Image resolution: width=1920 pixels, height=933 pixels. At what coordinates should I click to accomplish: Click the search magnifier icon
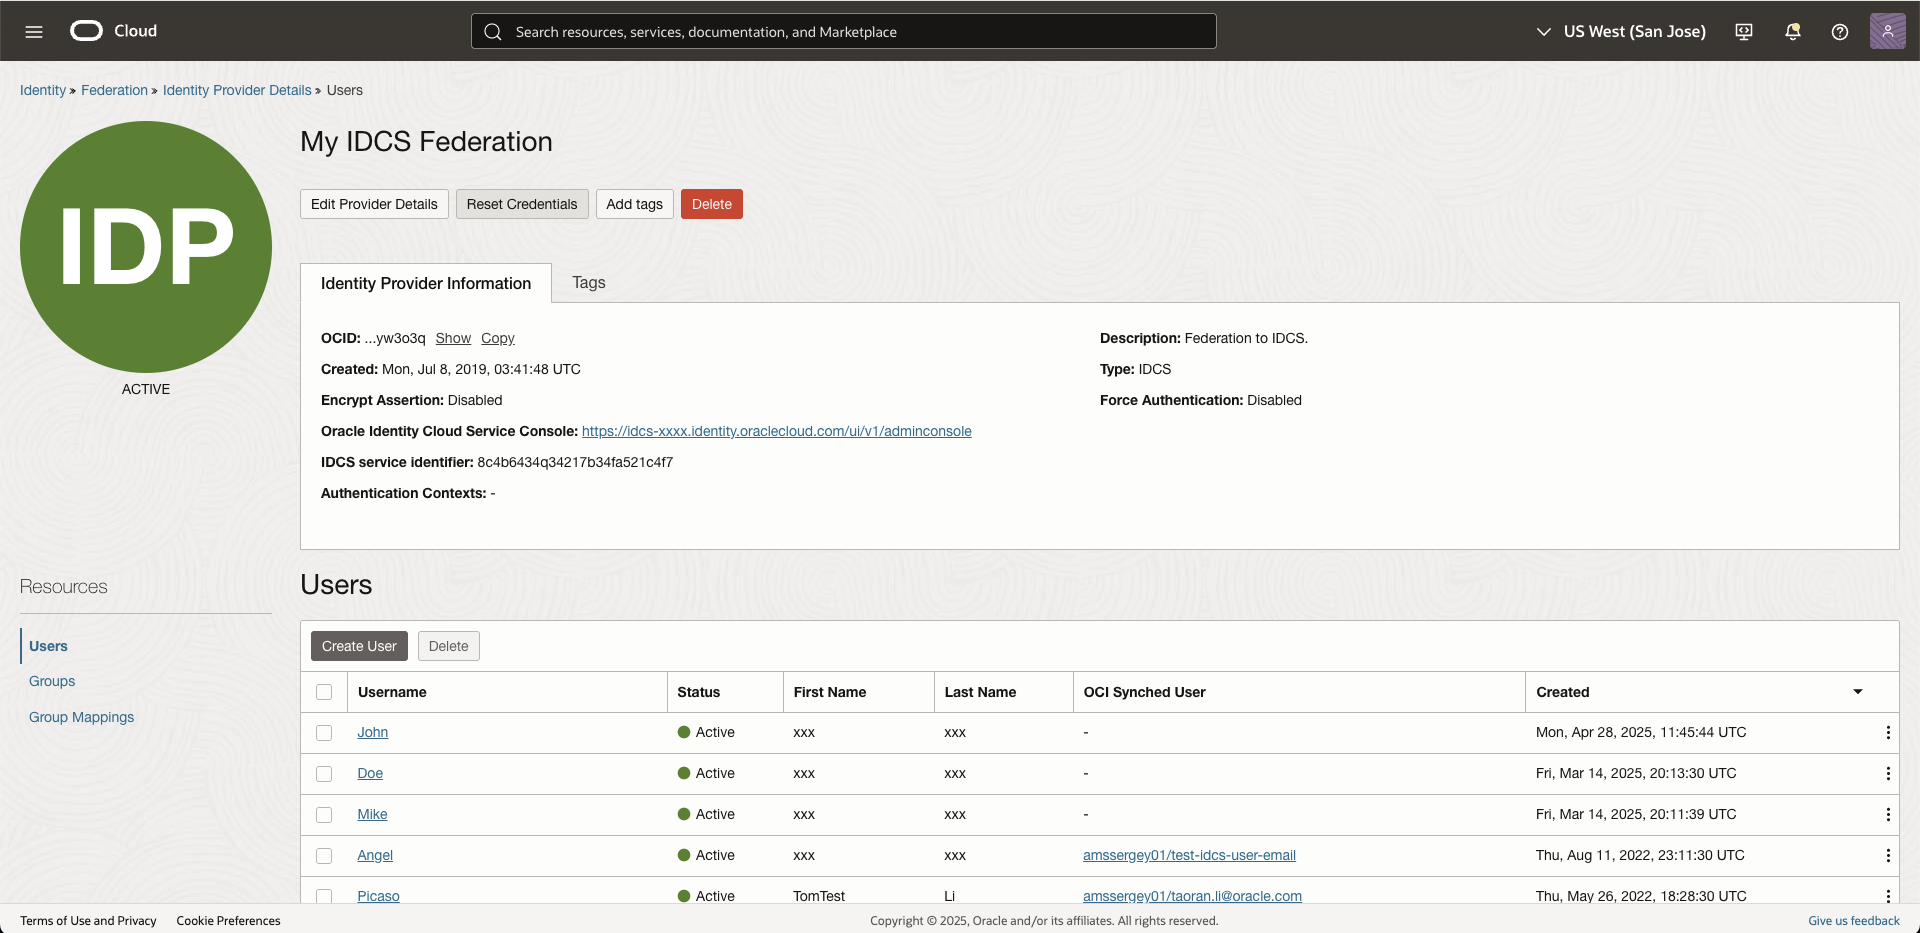[493, 31]
